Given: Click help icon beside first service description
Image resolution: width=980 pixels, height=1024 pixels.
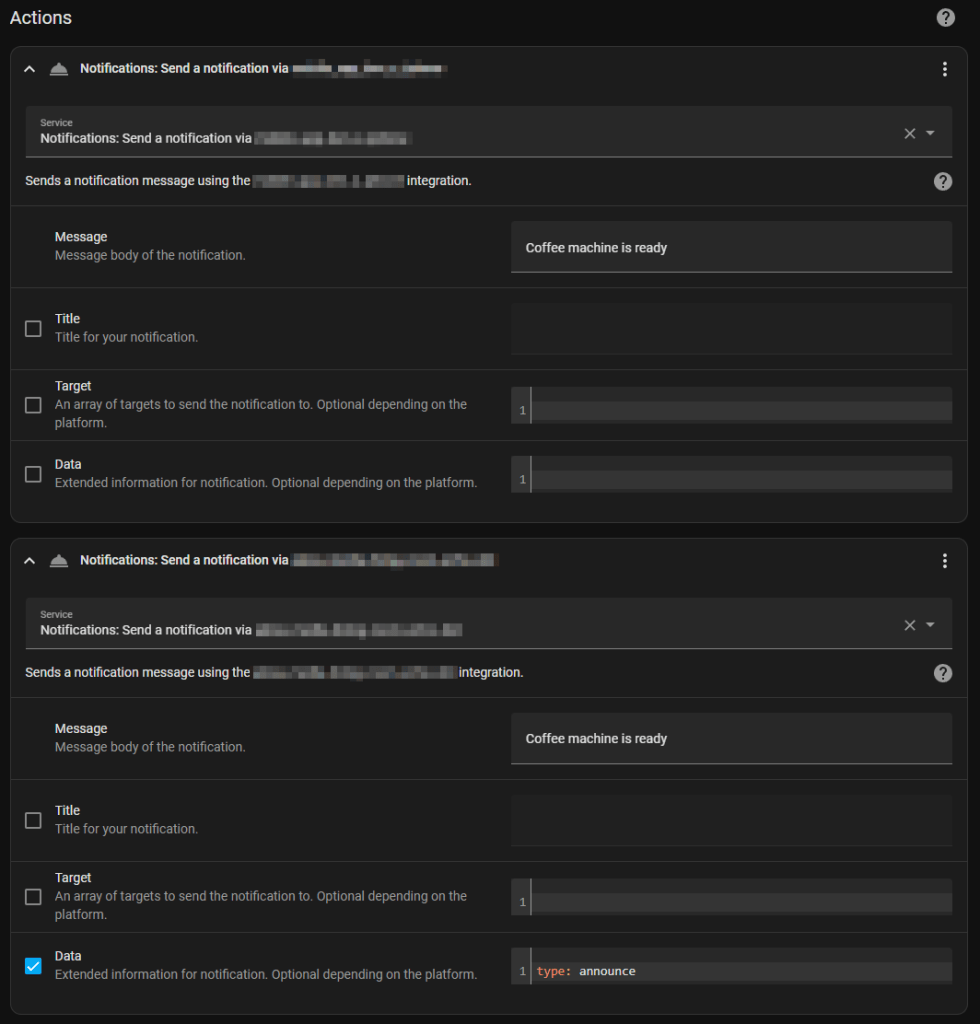Looking at the screenshot, I should pos(942,181).
